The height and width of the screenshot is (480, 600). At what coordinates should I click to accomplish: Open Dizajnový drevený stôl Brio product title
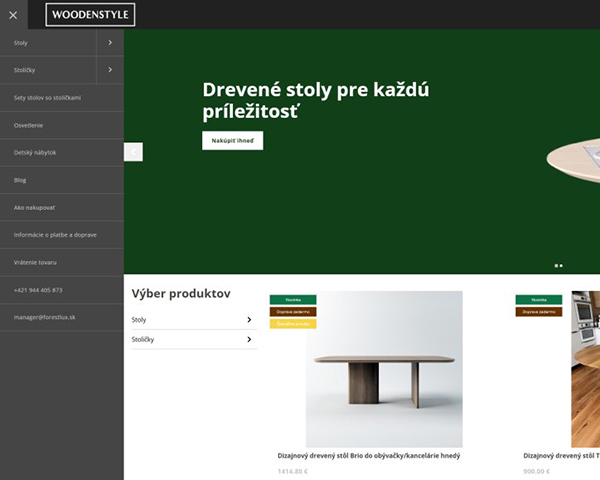(x=369, y=456)
